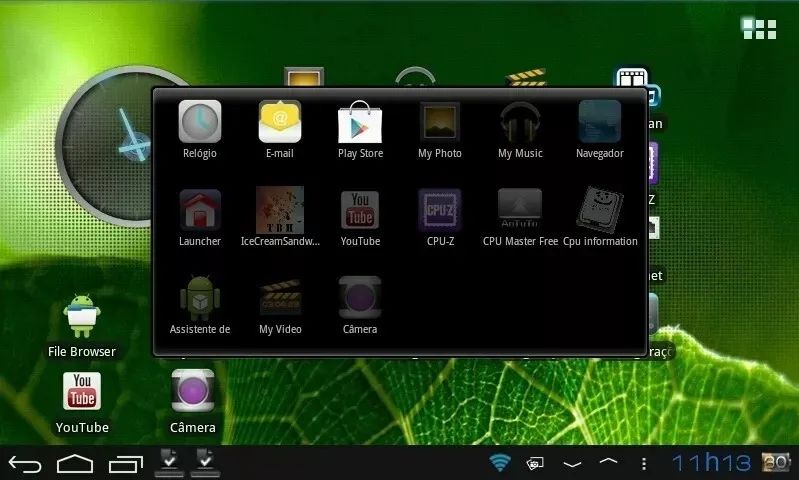Open the three-dot overflow menu
799x480 pixels.
tap(644, 463)
